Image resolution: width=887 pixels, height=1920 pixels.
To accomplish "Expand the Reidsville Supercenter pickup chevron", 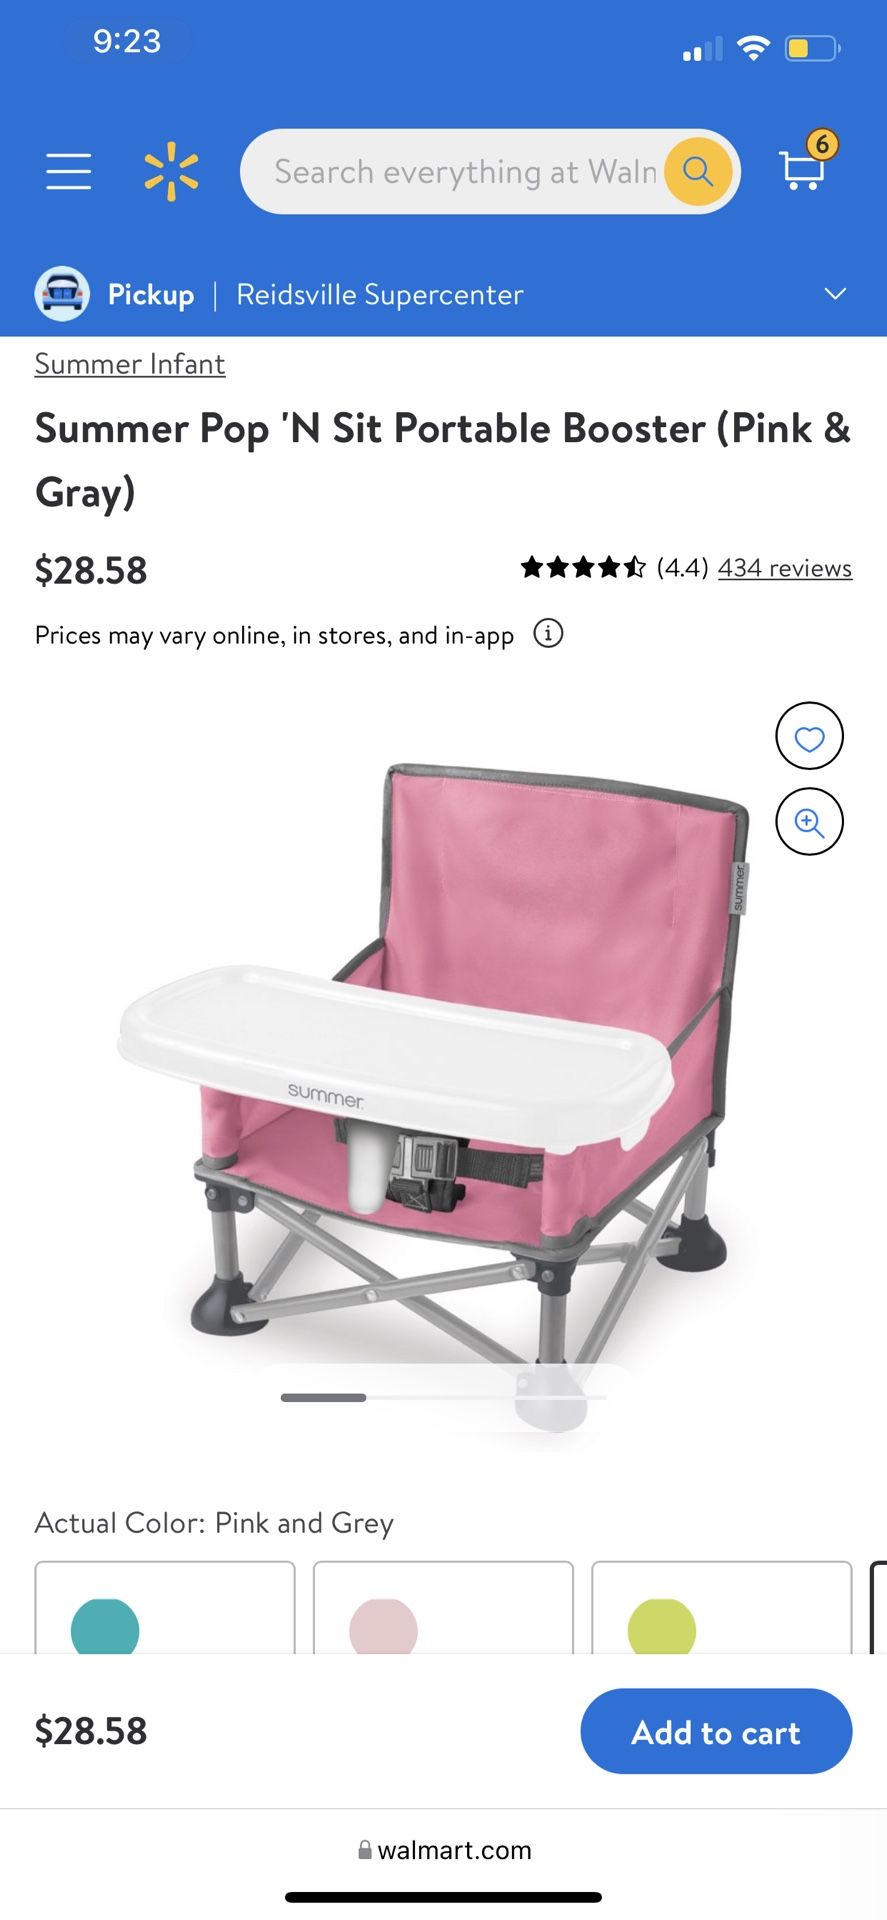I will coord(835,294).
